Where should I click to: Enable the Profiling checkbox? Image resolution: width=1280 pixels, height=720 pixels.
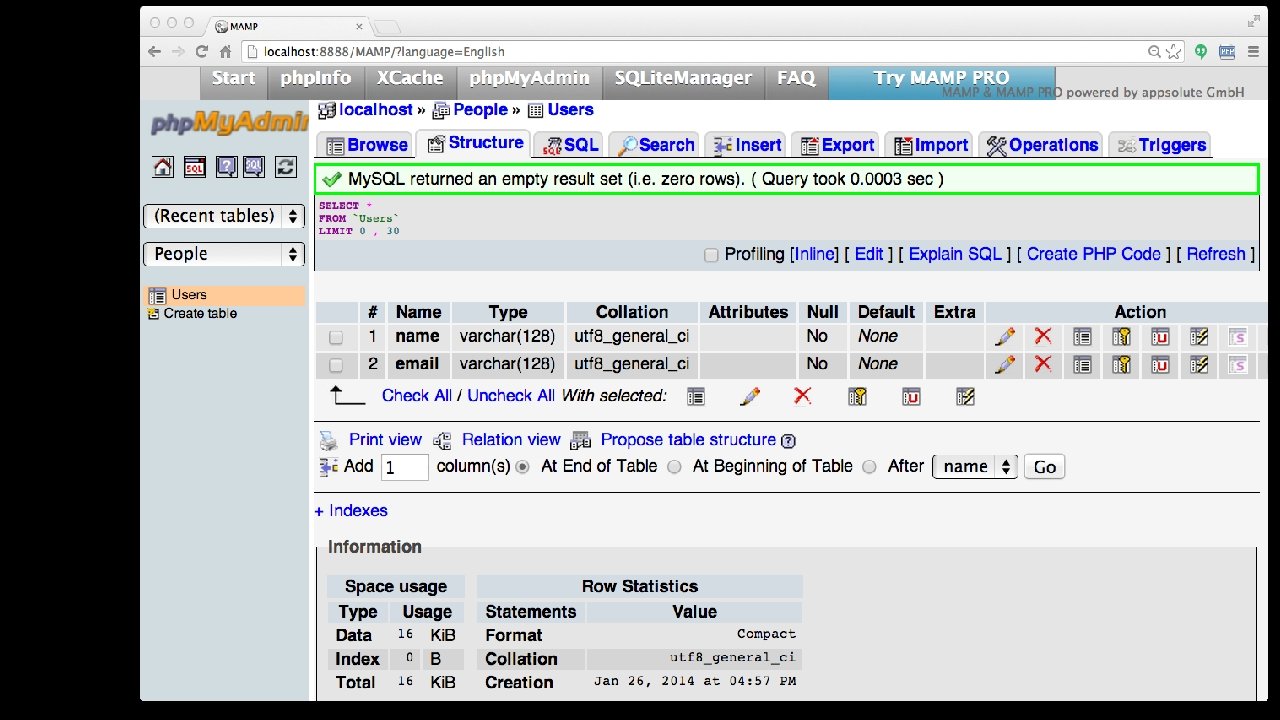tap(711, 255)
